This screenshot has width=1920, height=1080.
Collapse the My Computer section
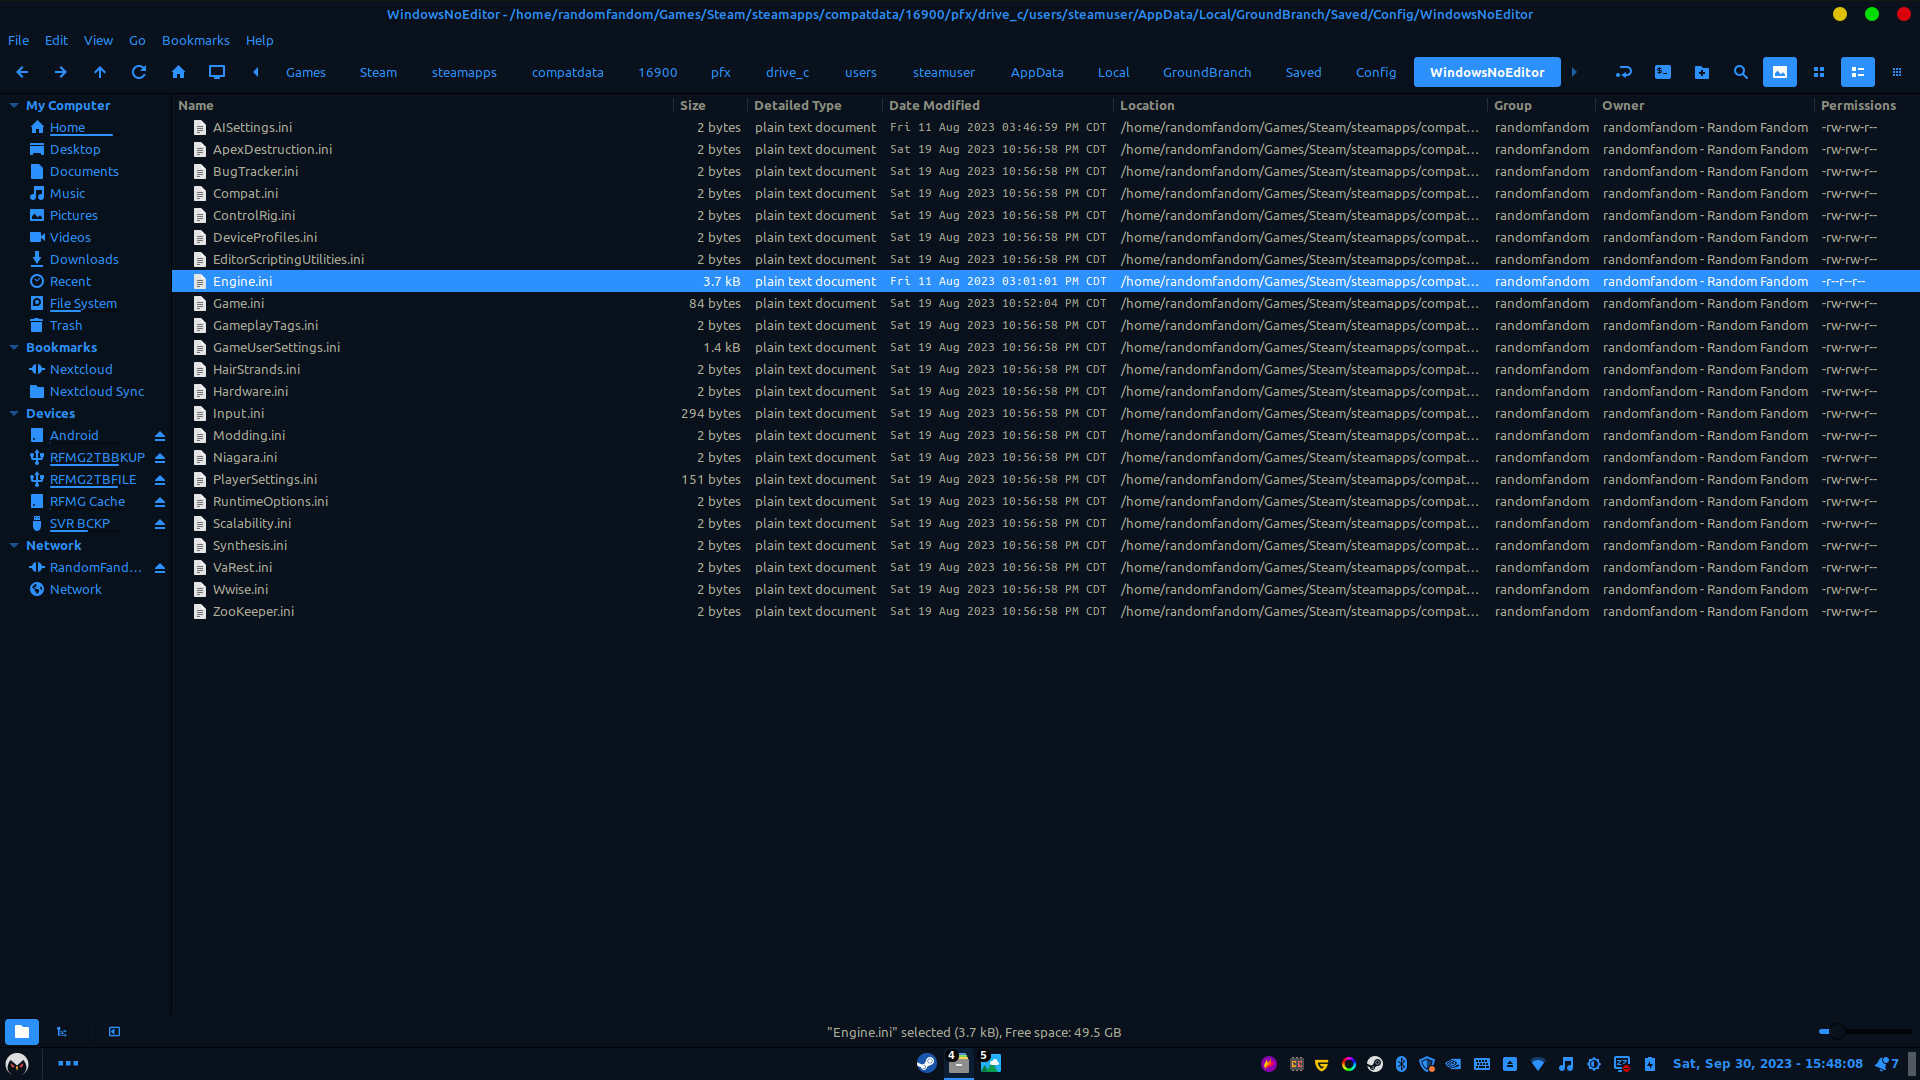tap(14, 105)
